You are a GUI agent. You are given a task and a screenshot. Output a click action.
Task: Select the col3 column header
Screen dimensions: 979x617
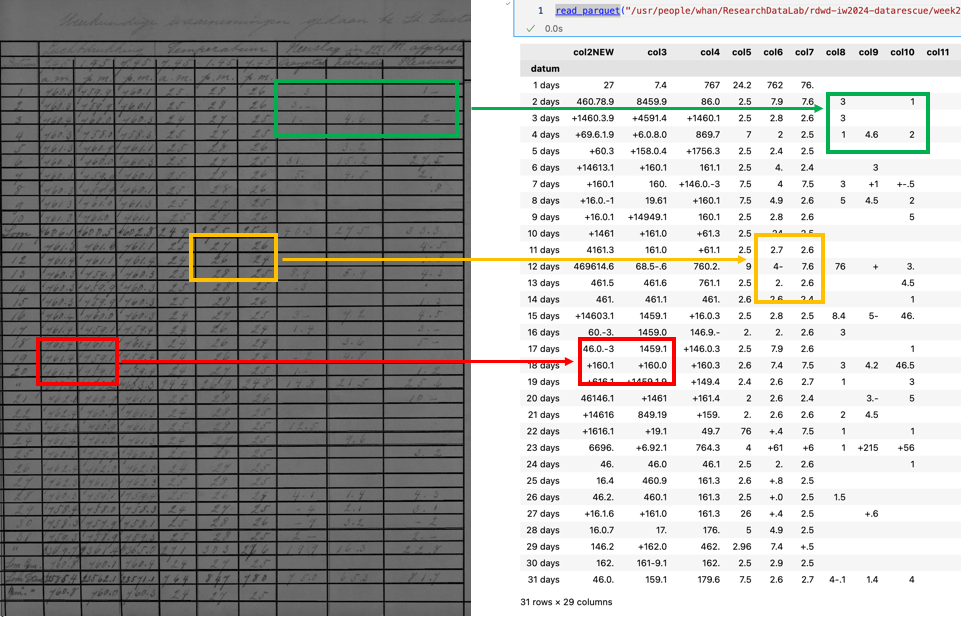pos(656,52)
